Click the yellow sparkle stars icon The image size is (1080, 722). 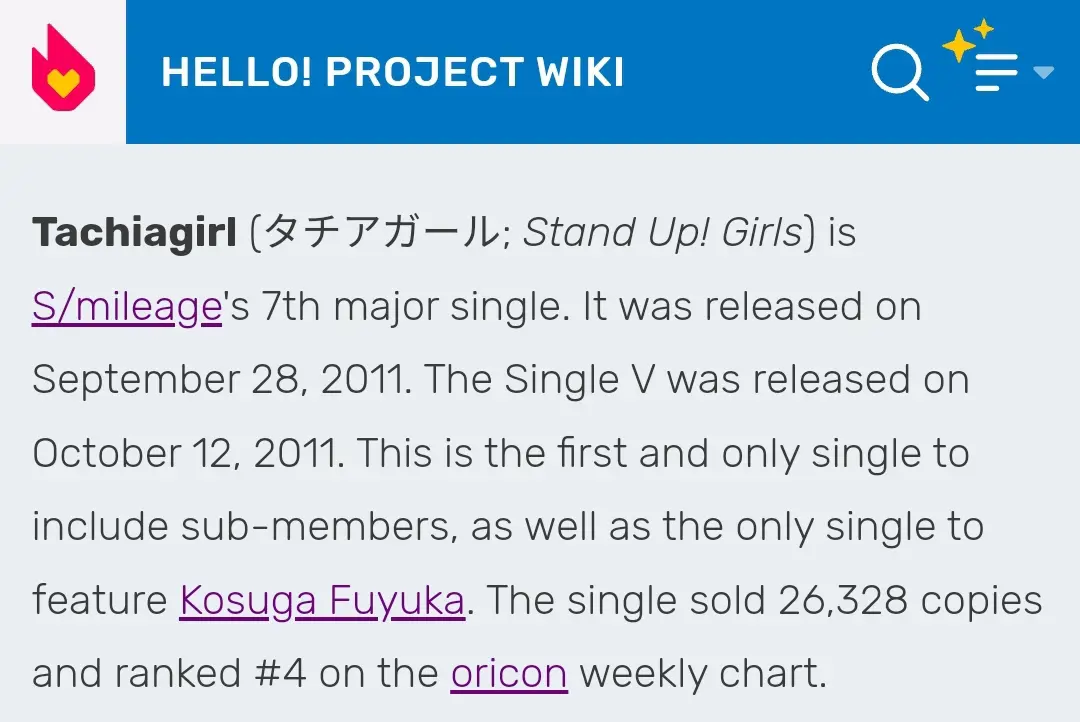[966, 40]
